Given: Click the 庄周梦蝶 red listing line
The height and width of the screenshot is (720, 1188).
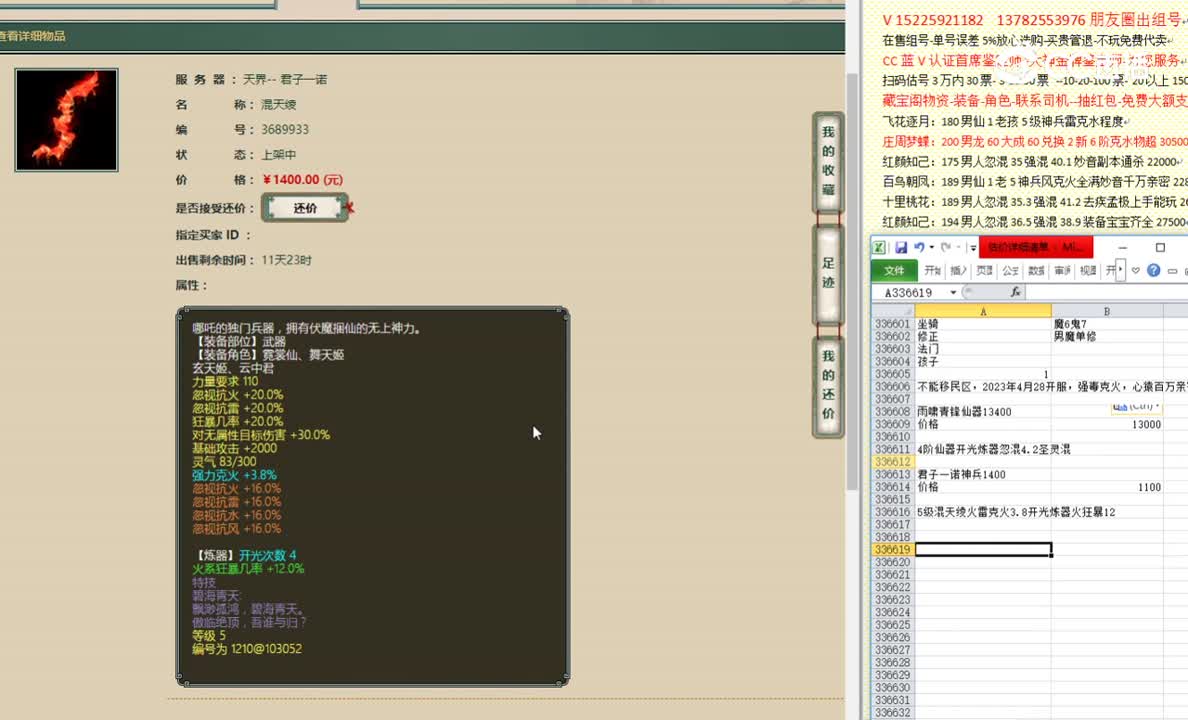Looking at the screenshot, I should [x=1034, y=142].
